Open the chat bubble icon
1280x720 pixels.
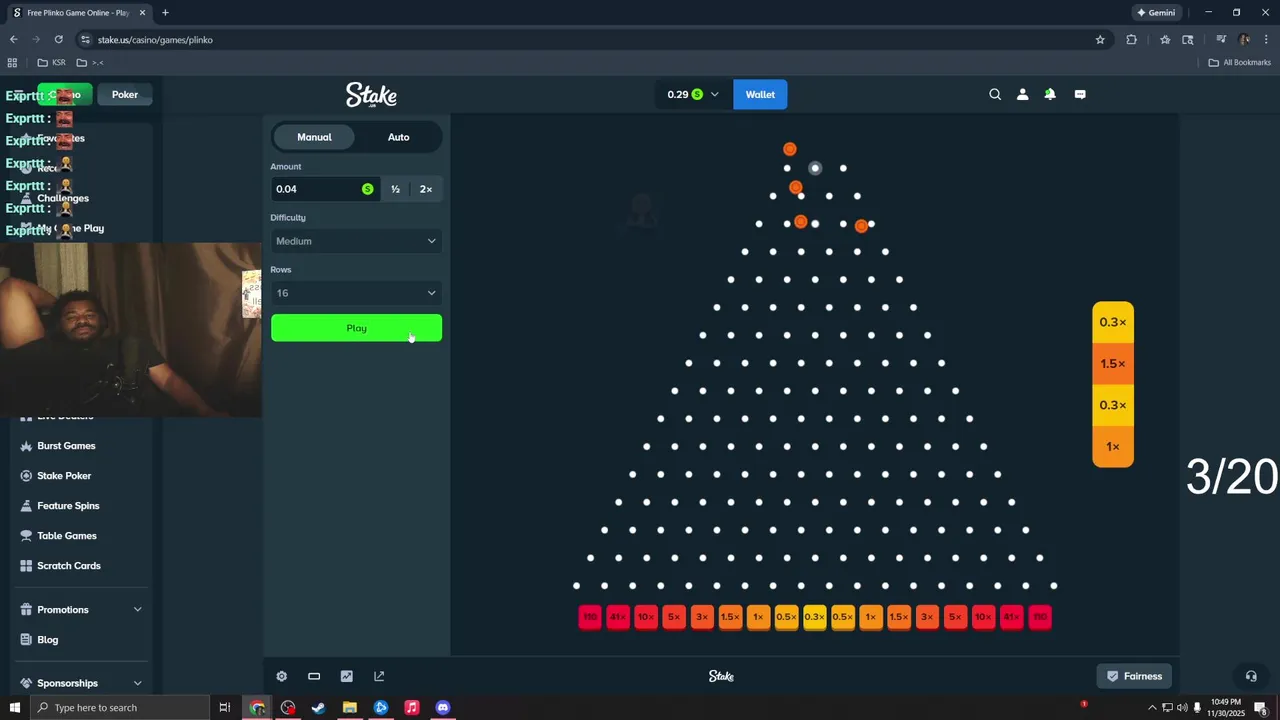[1080, 94]
